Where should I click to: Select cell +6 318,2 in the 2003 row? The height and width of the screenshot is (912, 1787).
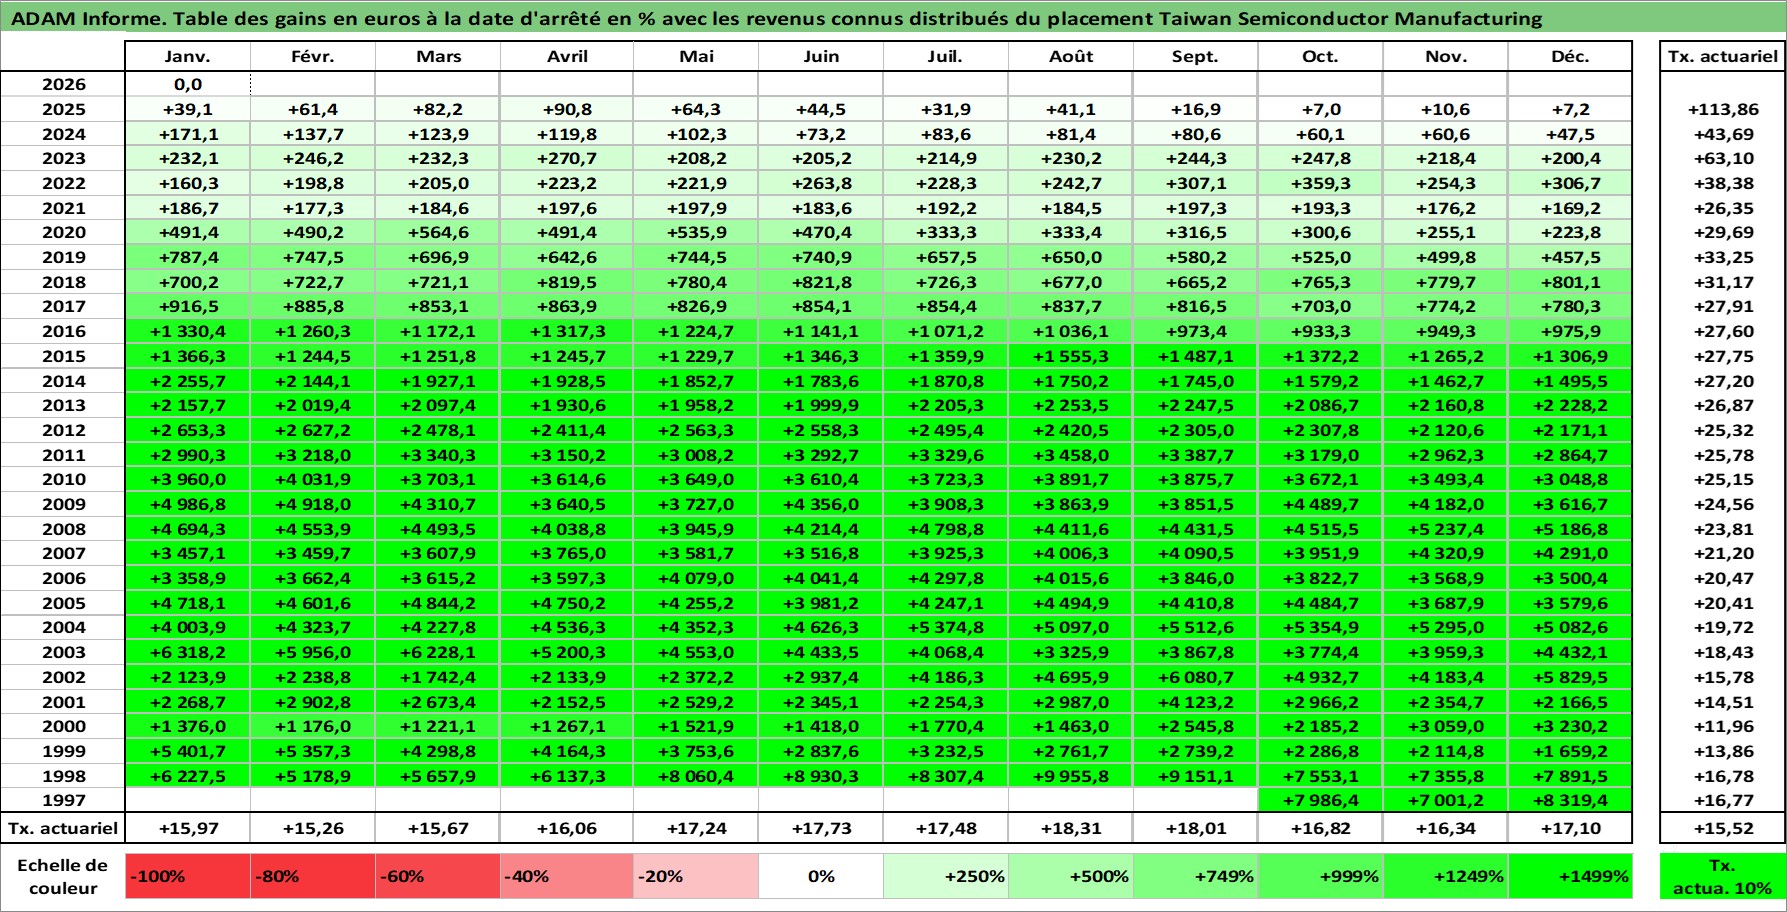pyautogui.click(x=188, y=652)
